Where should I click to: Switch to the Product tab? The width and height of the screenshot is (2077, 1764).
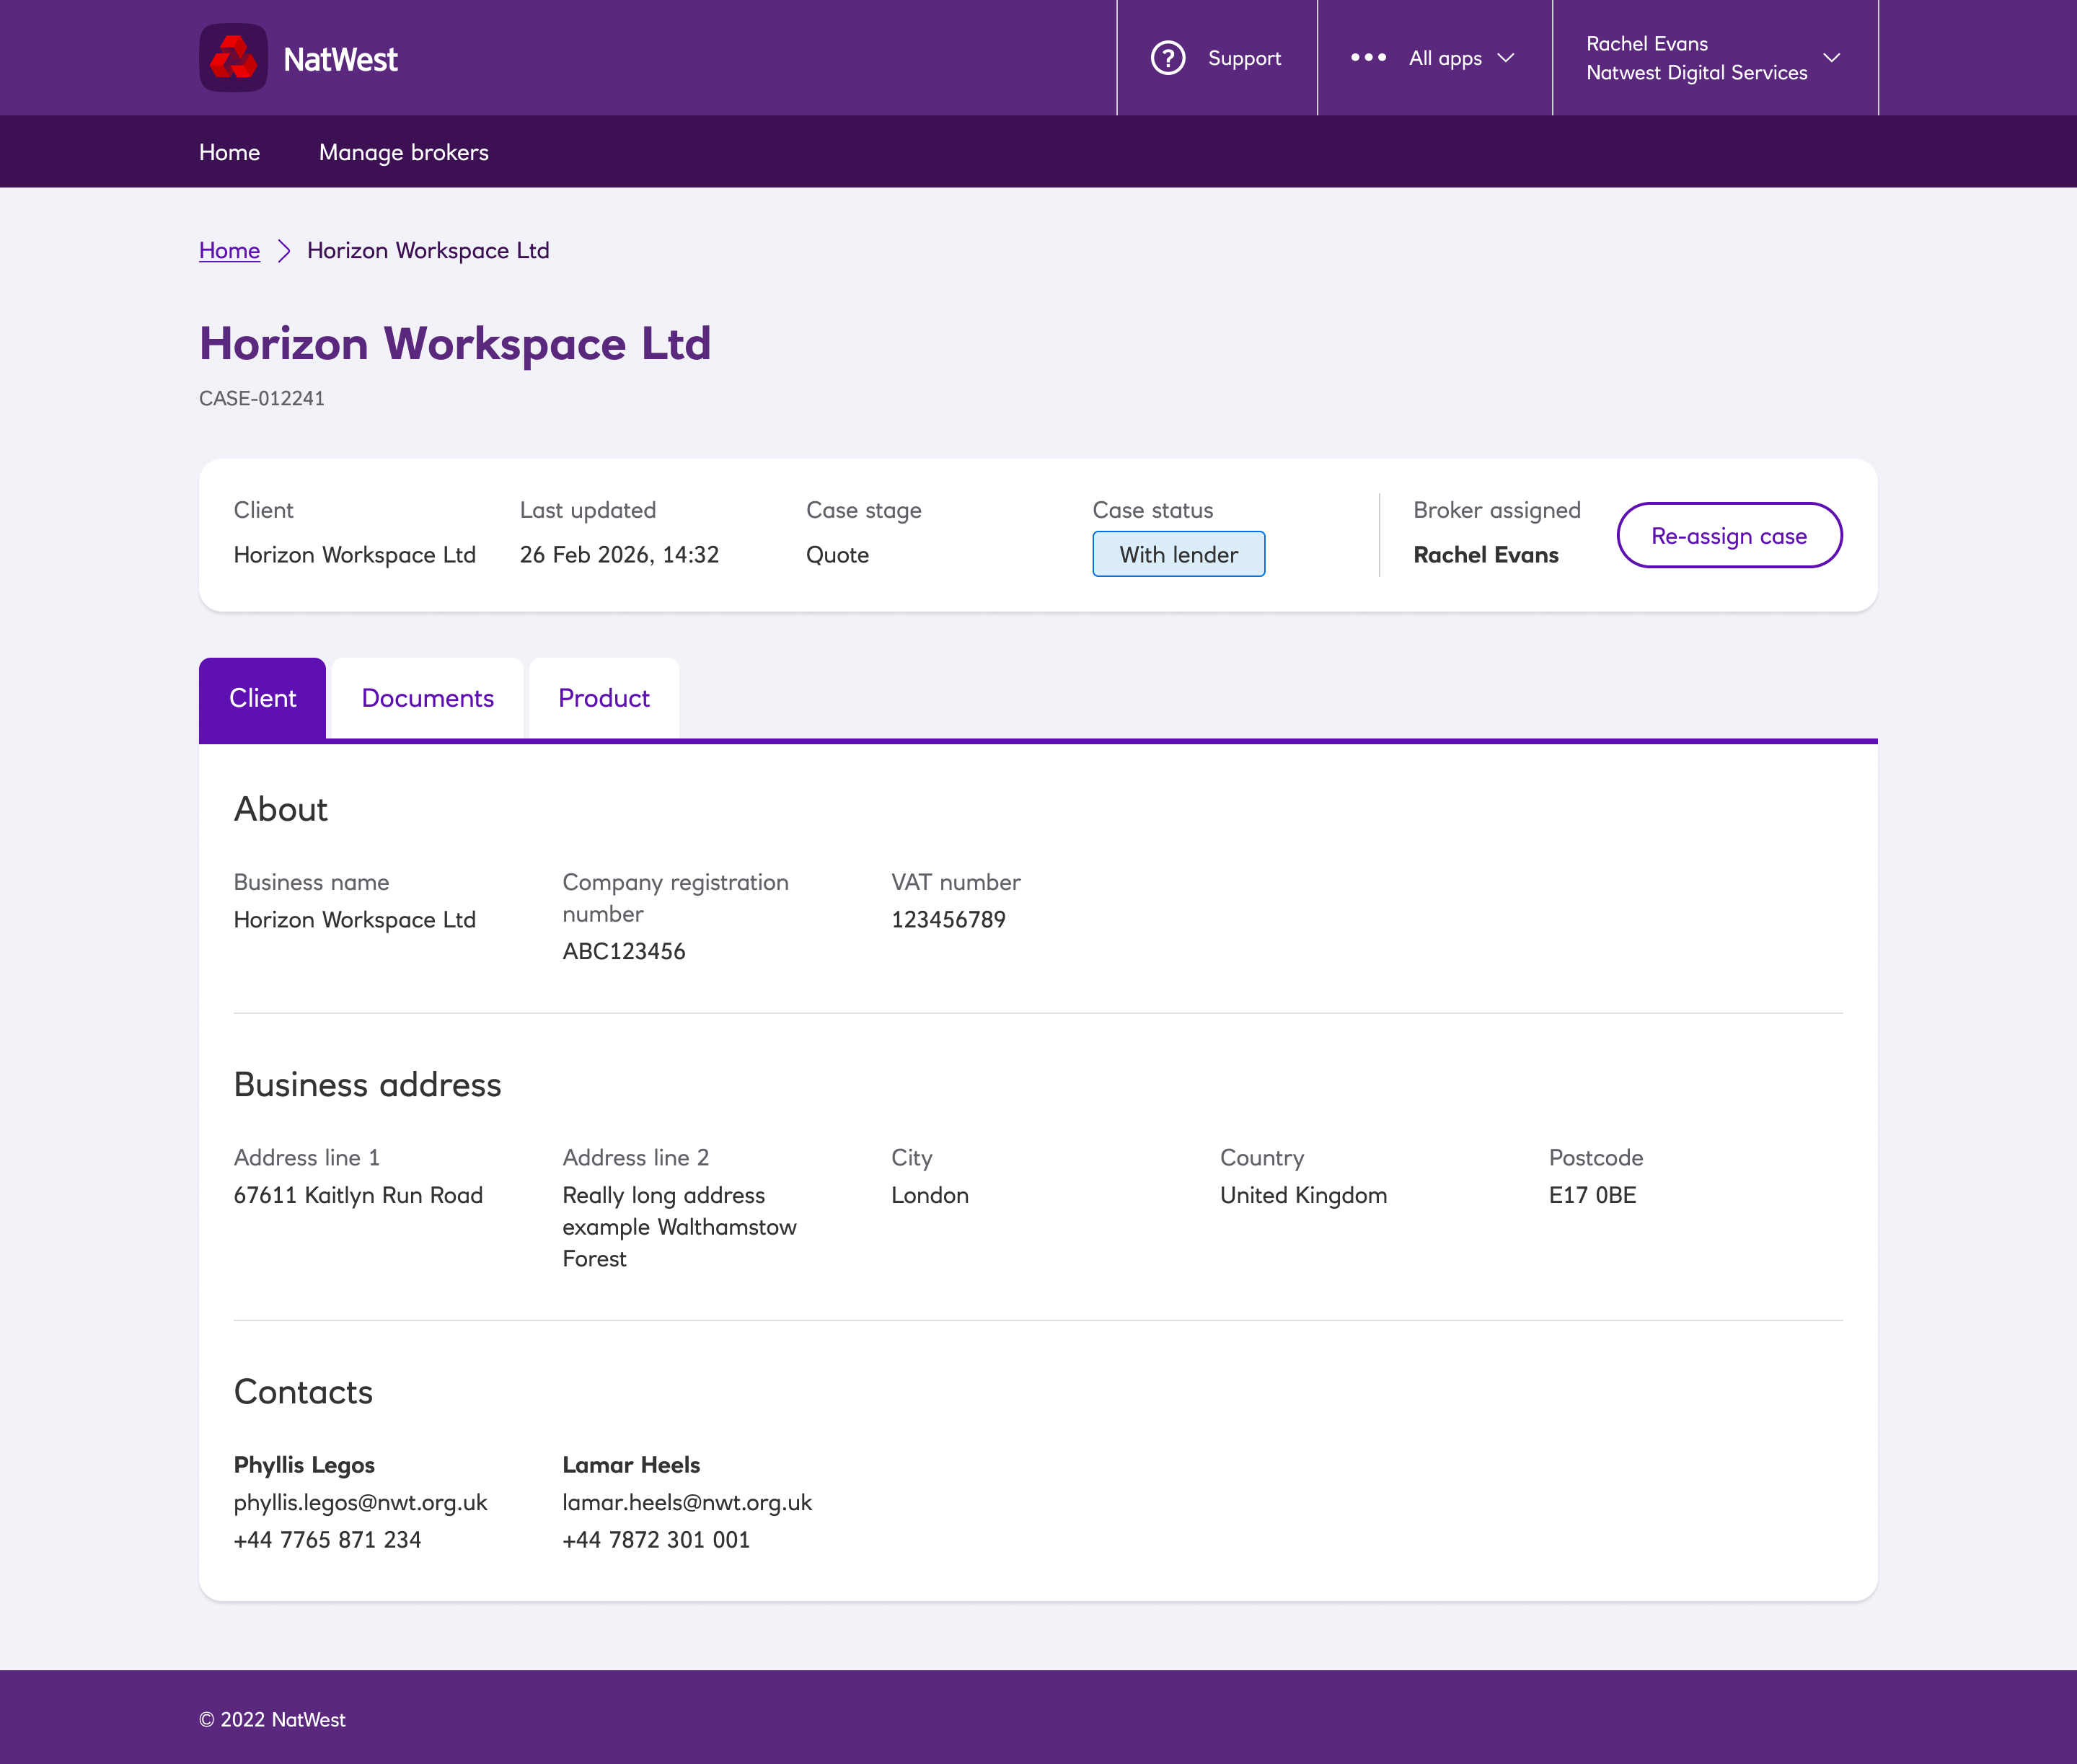click(604, 698)
